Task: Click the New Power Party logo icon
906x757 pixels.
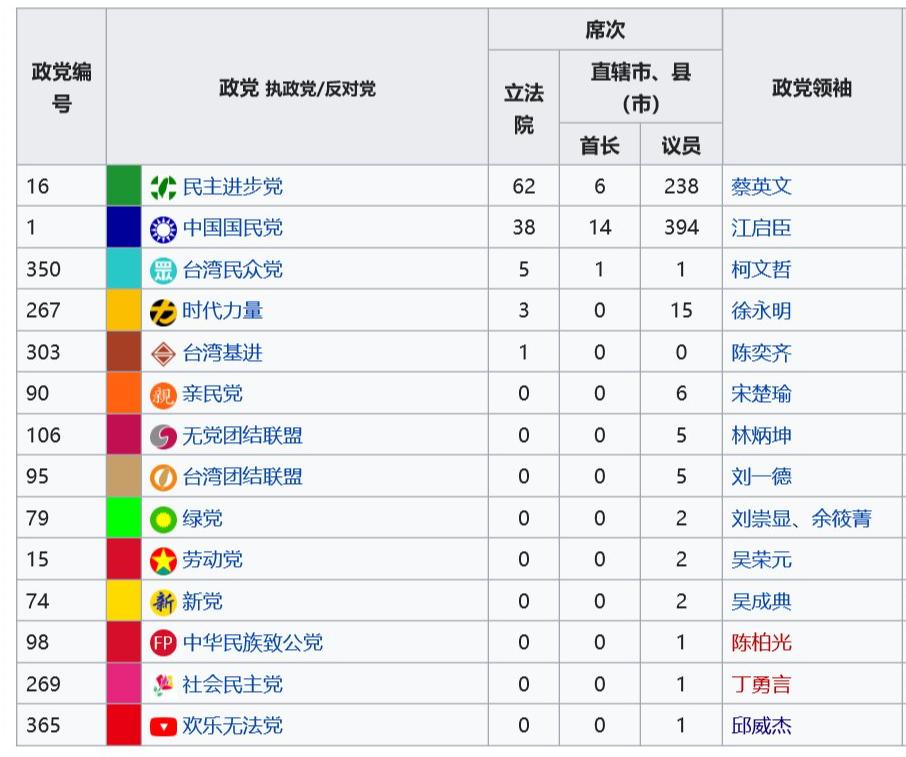Action: (x=163, y=312)
